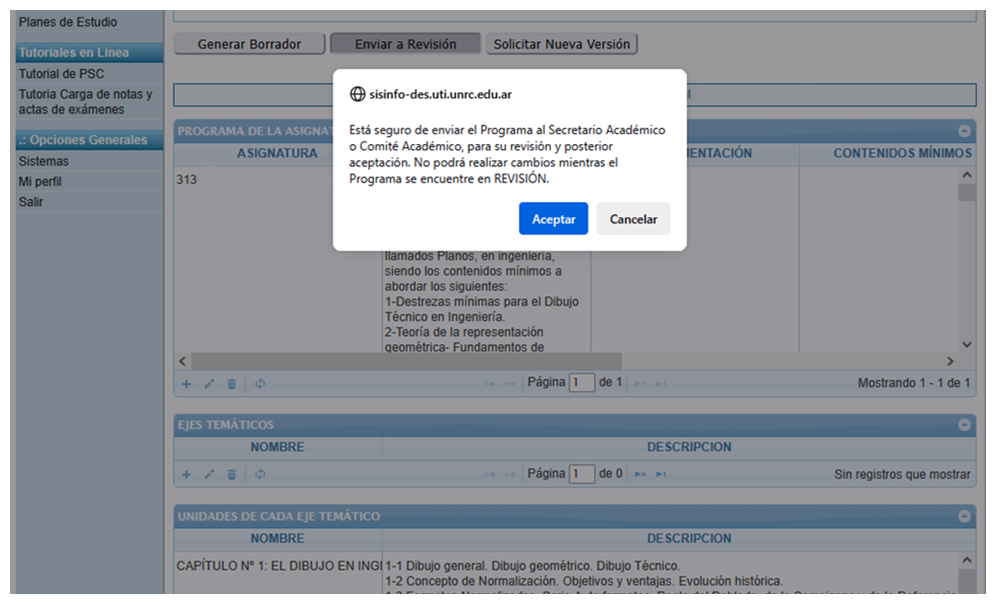Click the delete trash icon in Programa grid
This screenshot has width=995, height=602.
pyautogui.click(x=232, y=383)
